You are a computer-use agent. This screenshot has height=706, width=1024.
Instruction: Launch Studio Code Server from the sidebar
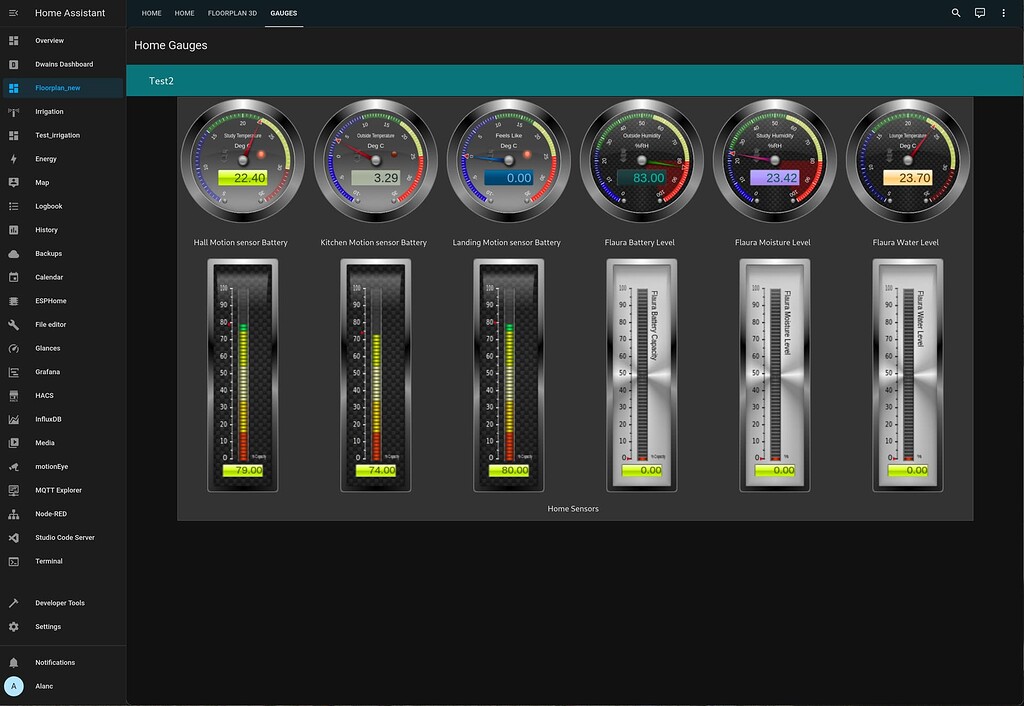[x=62, y=537]
